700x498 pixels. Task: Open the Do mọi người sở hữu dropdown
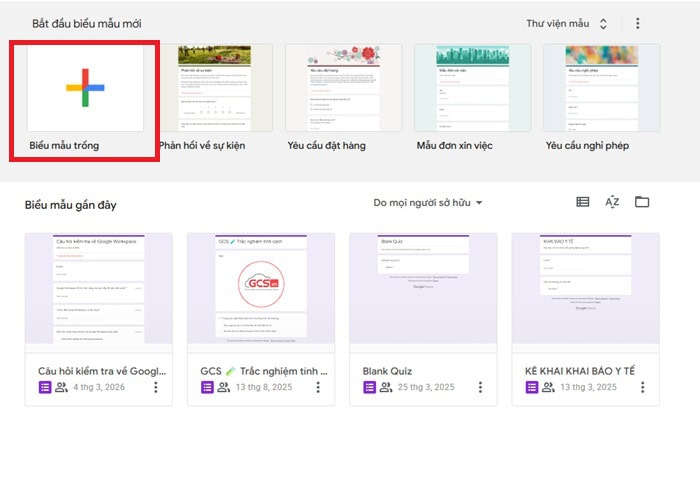[x=428, y=203]
